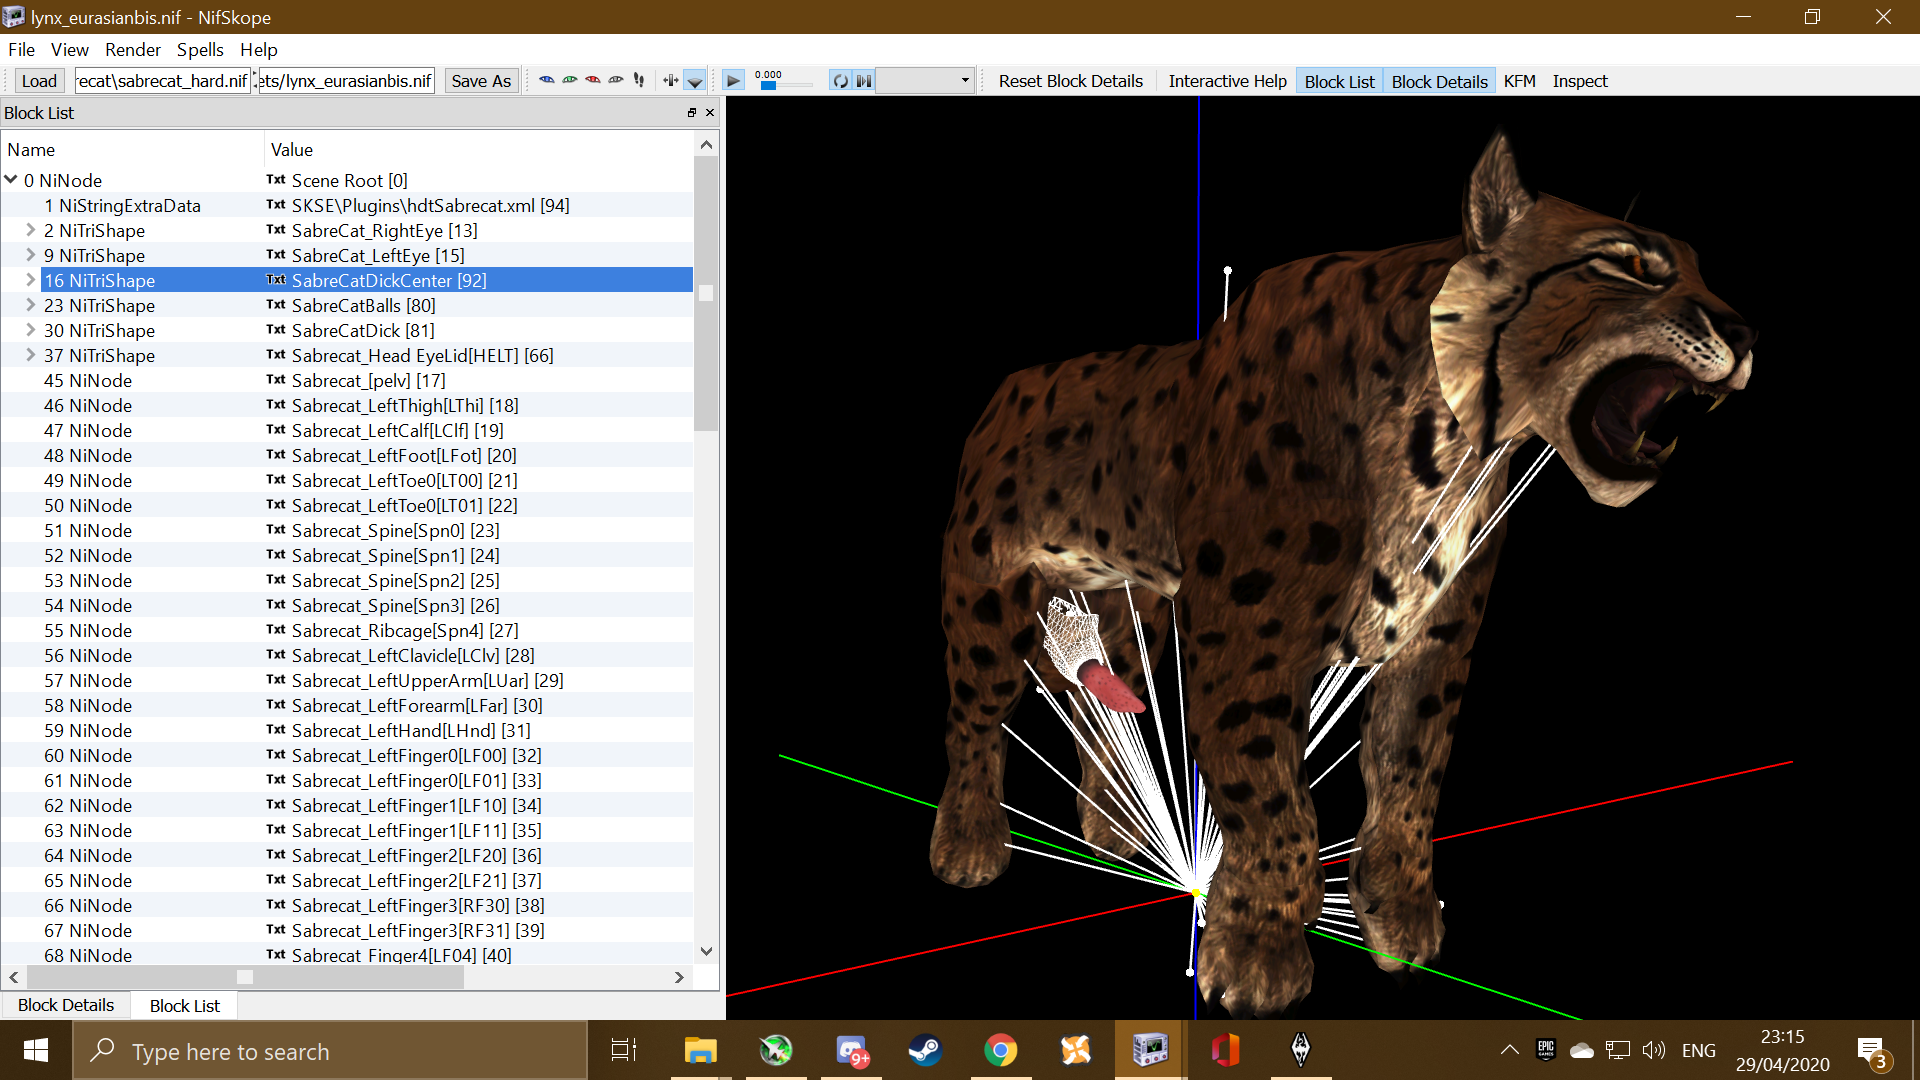Open the Windows Start menu
Viewport: 1920px width, 1080px height.
click(x=36, y=1050)
